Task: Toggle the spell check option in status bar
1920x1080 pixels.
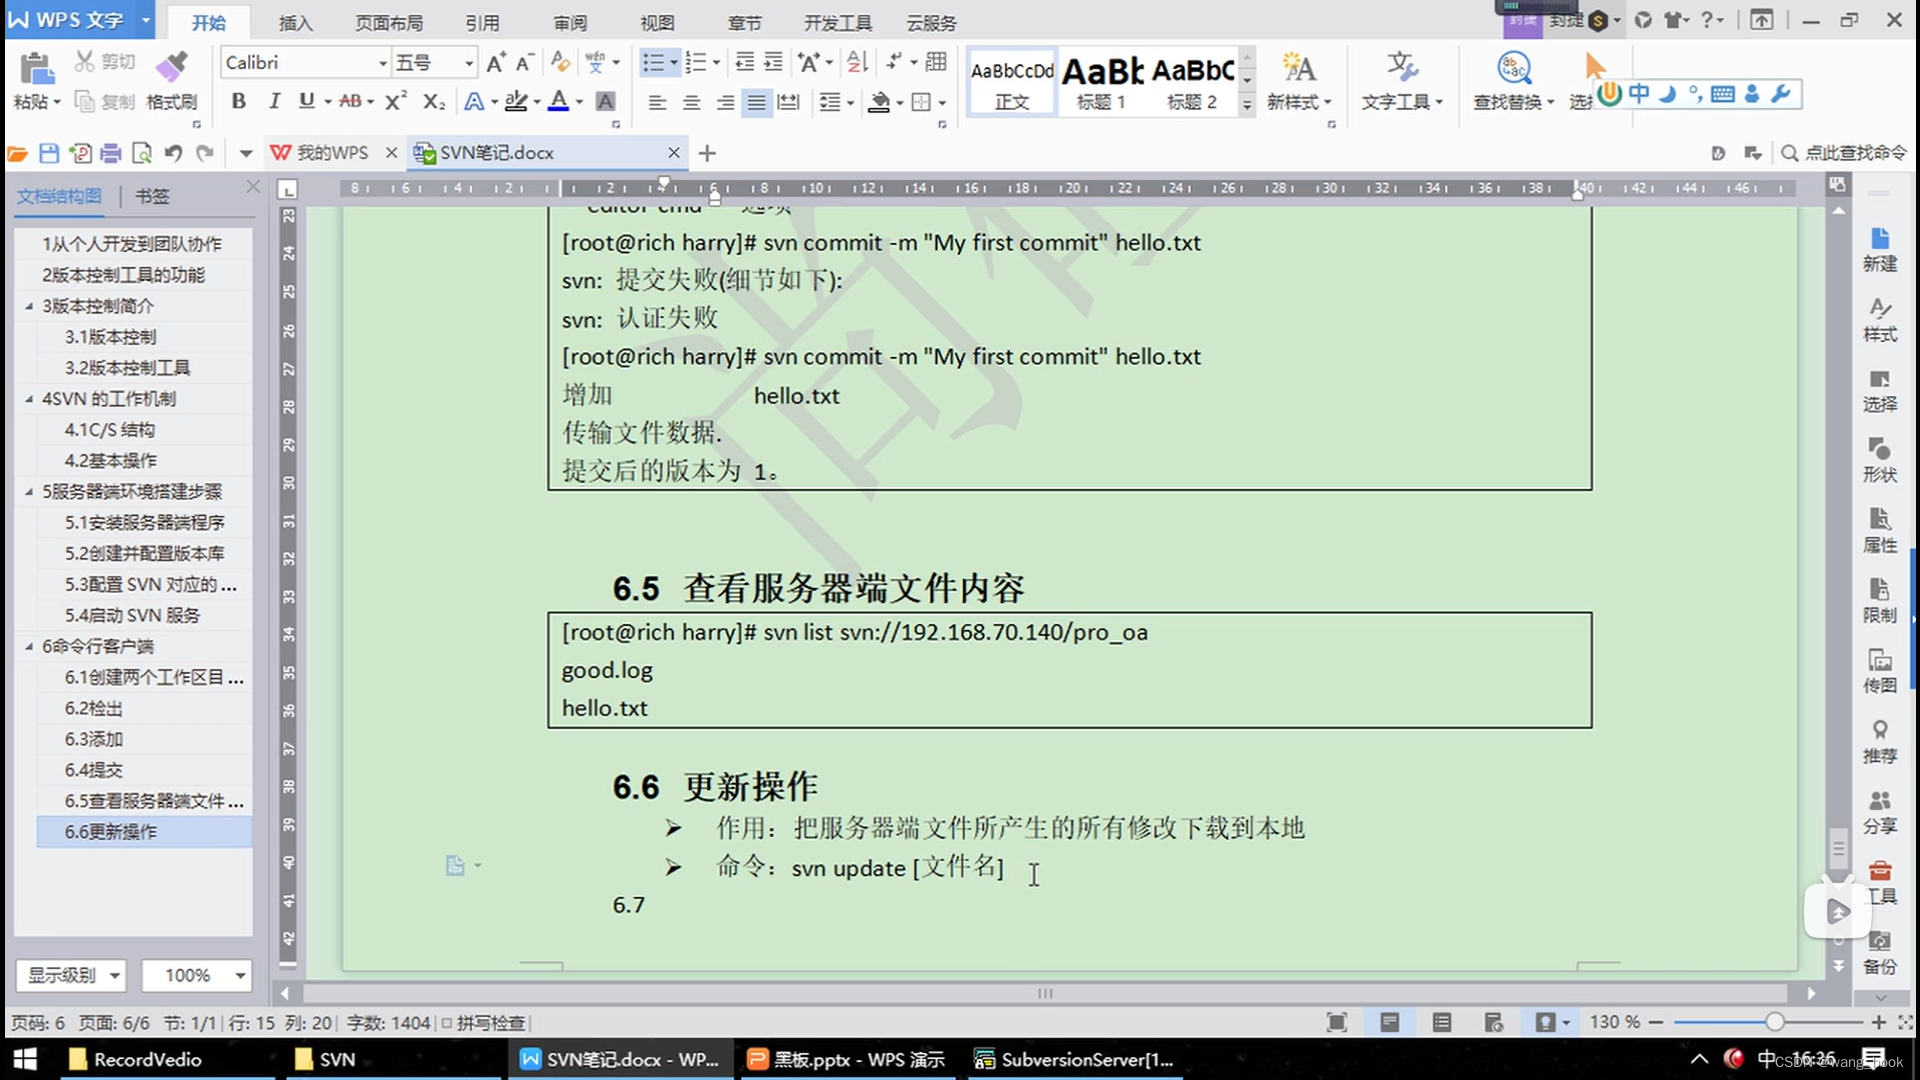Action: coord(484,1022)
